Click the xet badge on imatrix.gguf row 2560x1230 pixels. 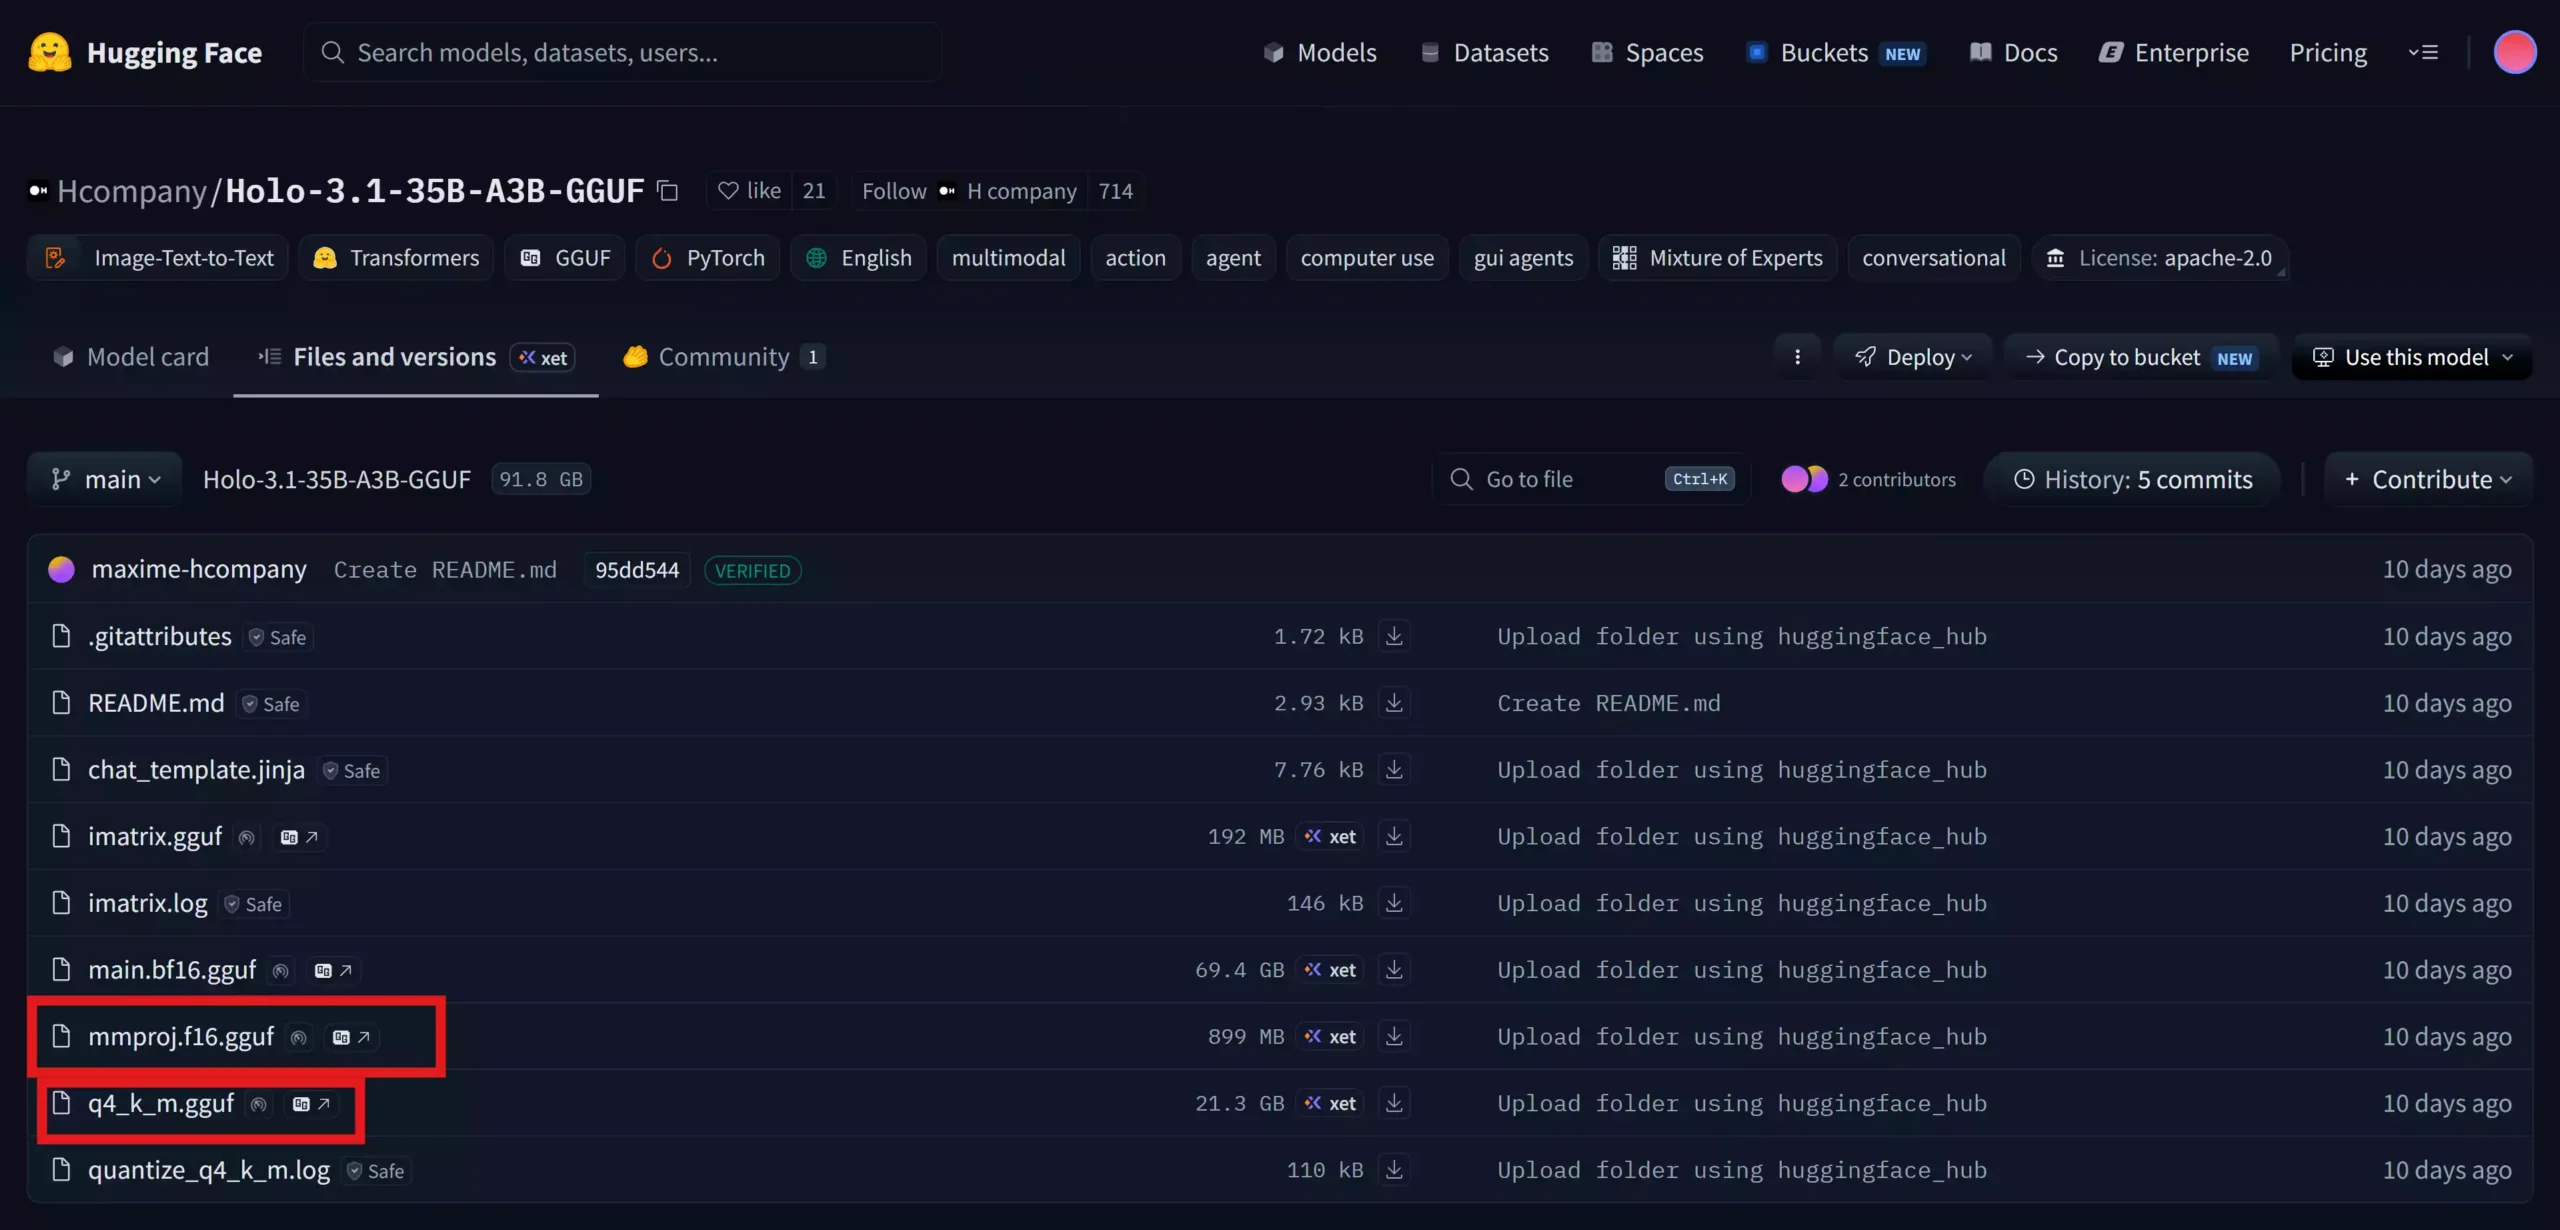(1331, 836)
